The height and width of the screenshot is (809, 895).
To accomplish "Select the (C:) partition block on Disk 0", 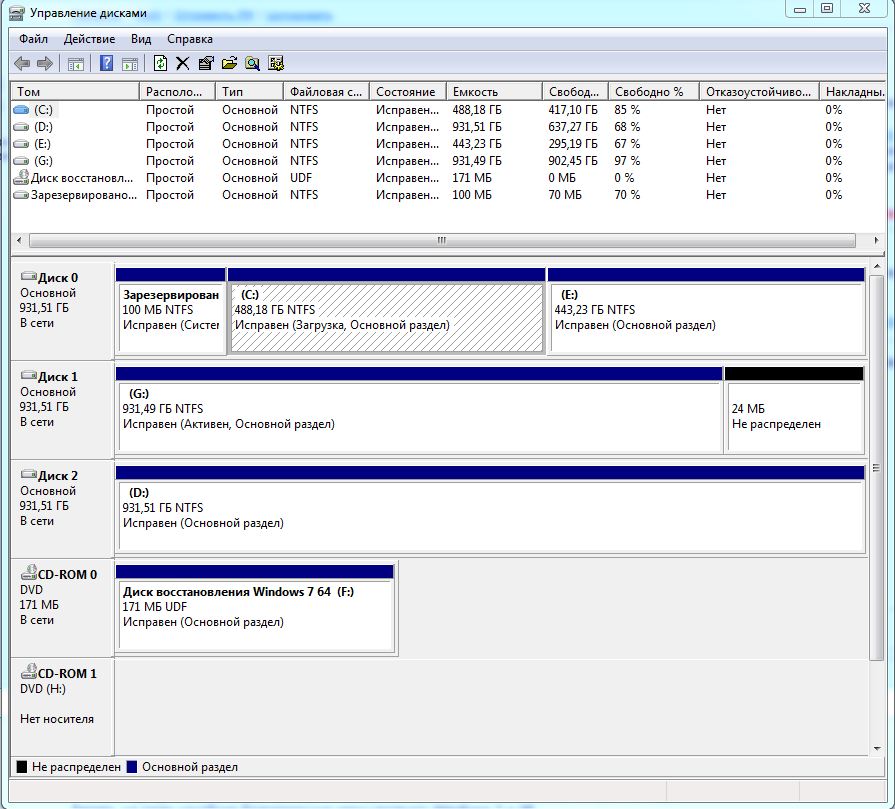I will pos(386,318).
